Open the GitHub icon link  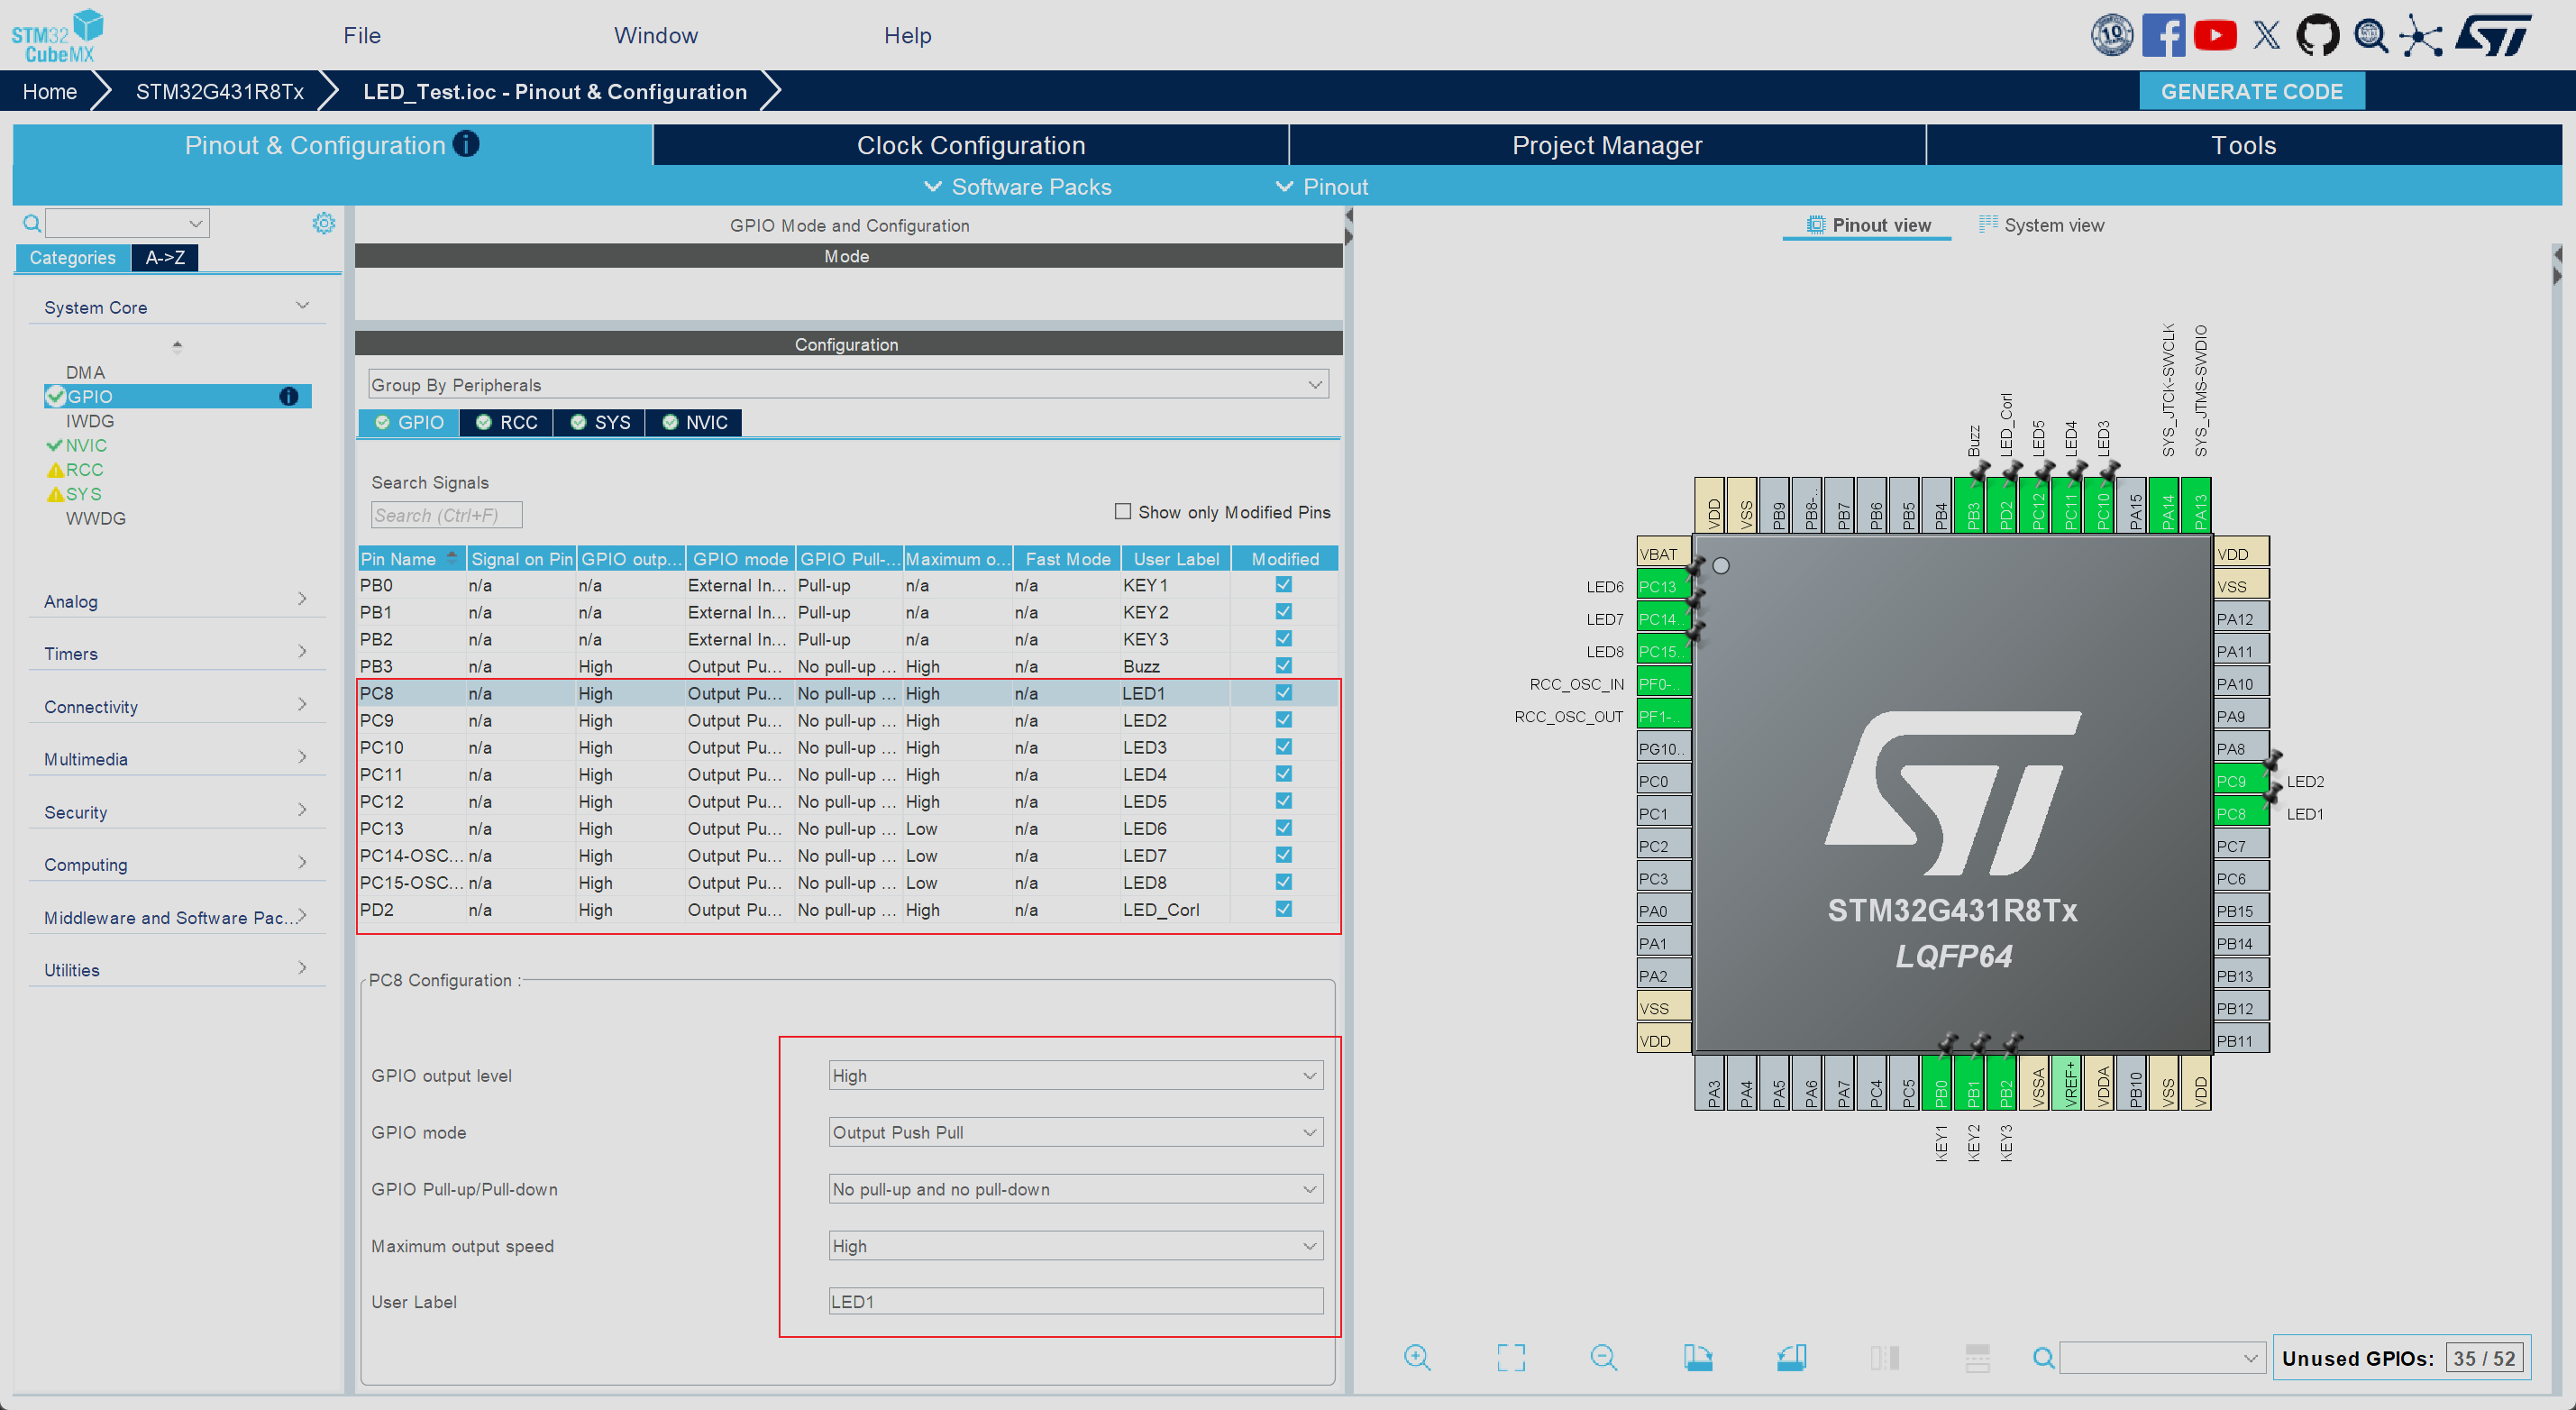point(2316,36)
